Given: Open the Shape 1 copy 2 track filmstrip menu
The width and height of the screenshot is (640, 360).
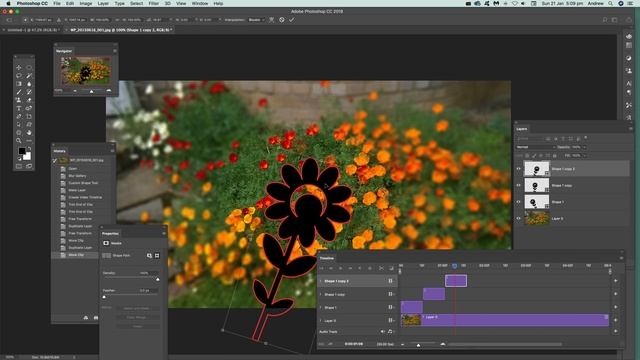Looking at the screenshot, I should click(x=391, y=281).
